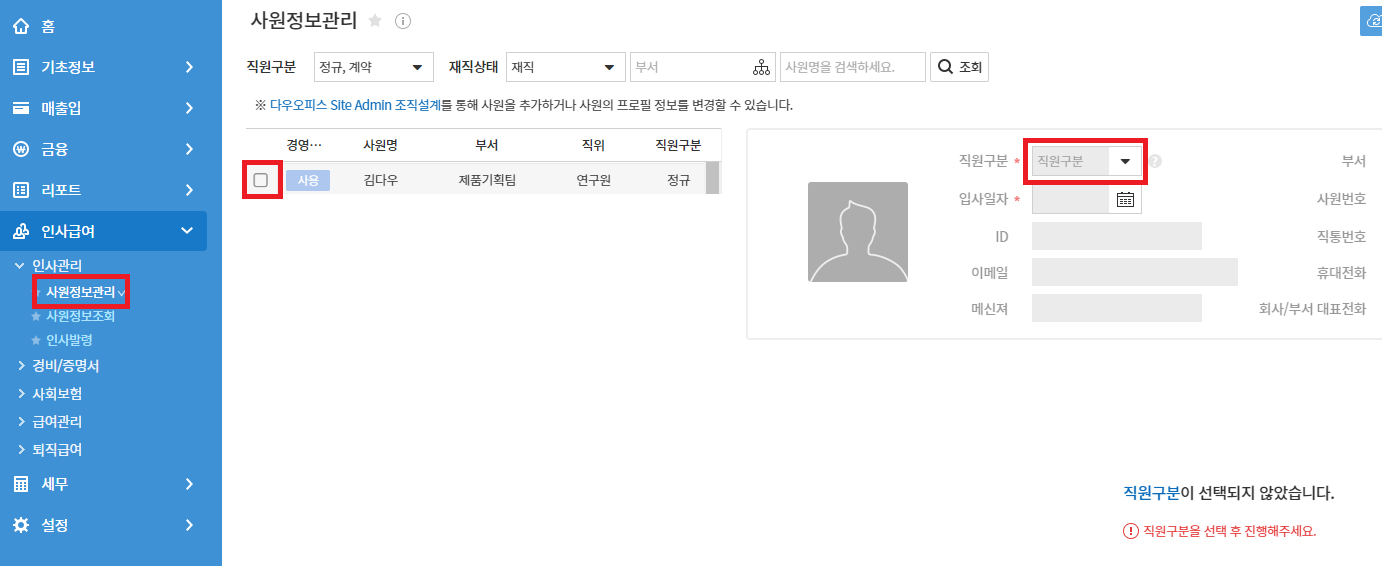Click the info icon beside page title
The height and width of the screenshot is (566, 1382).
tap(403, 20)
